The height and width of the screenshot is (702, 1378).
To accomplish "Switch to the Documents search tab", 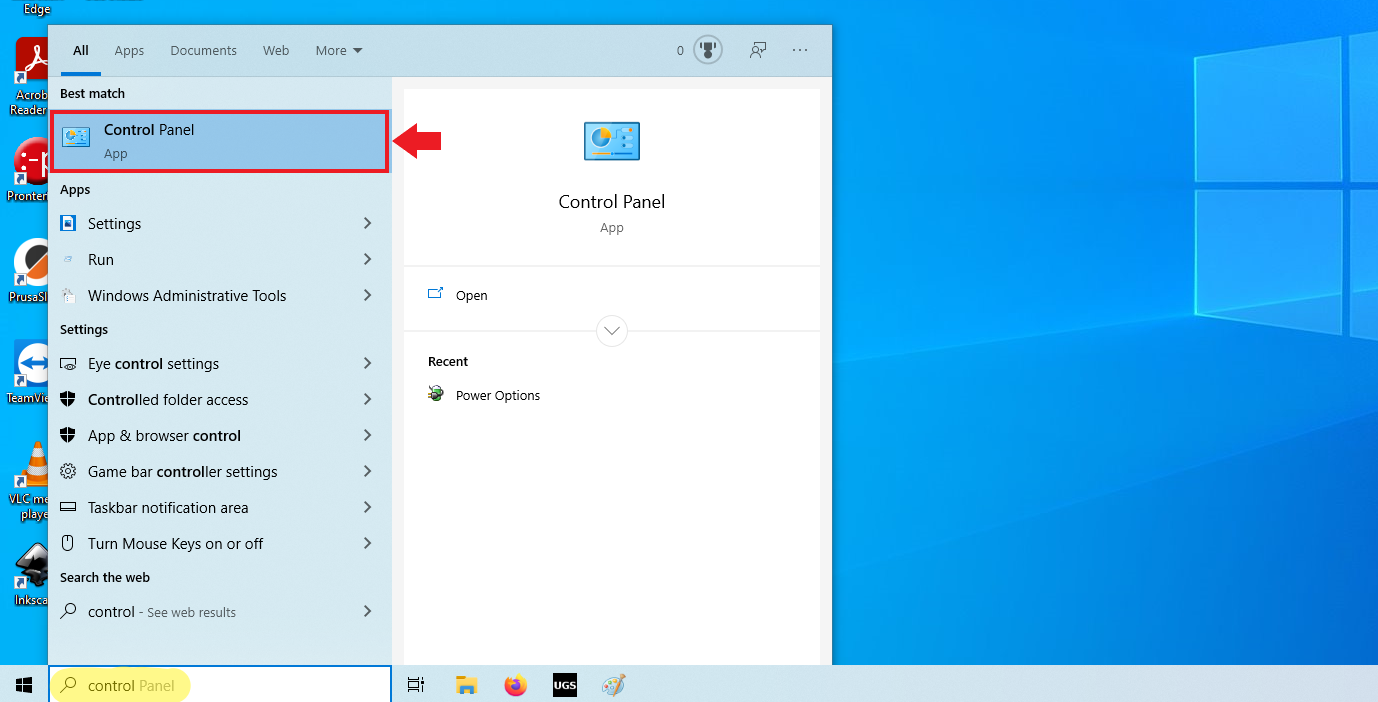I will click(203, 50).
